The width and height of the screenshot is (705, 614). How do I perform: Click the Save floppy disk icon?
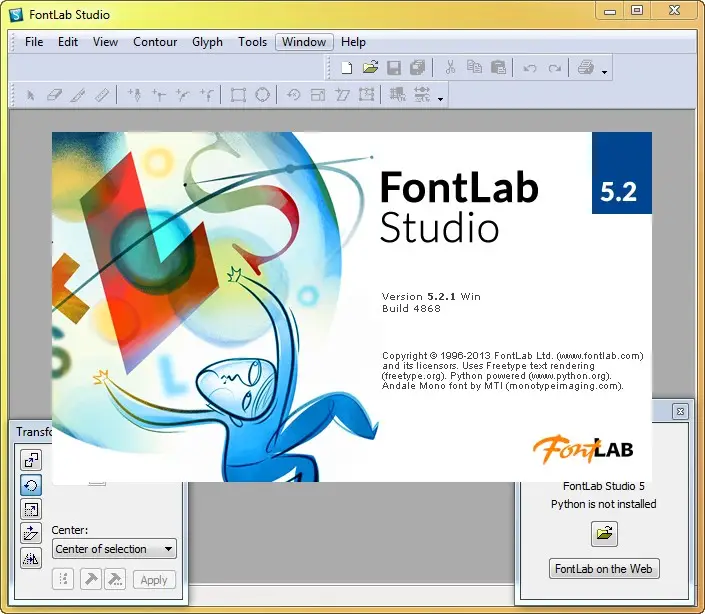[394, 68]
